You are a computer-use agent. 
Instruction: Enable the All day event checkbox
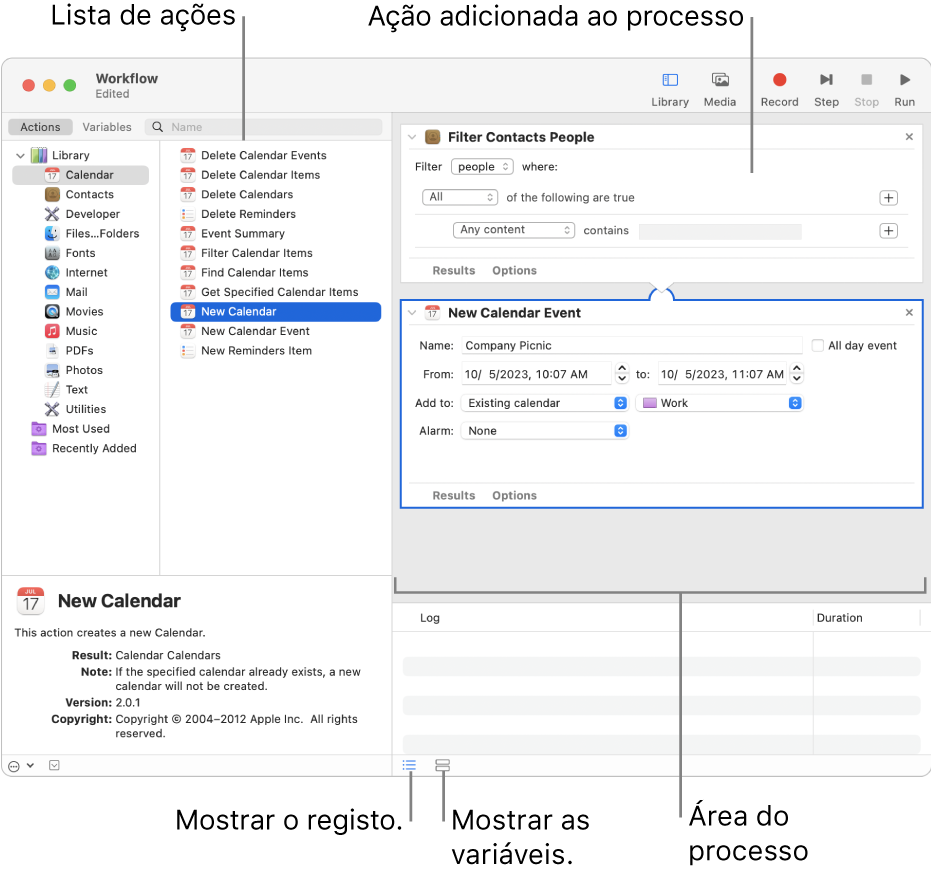point(818,345)
